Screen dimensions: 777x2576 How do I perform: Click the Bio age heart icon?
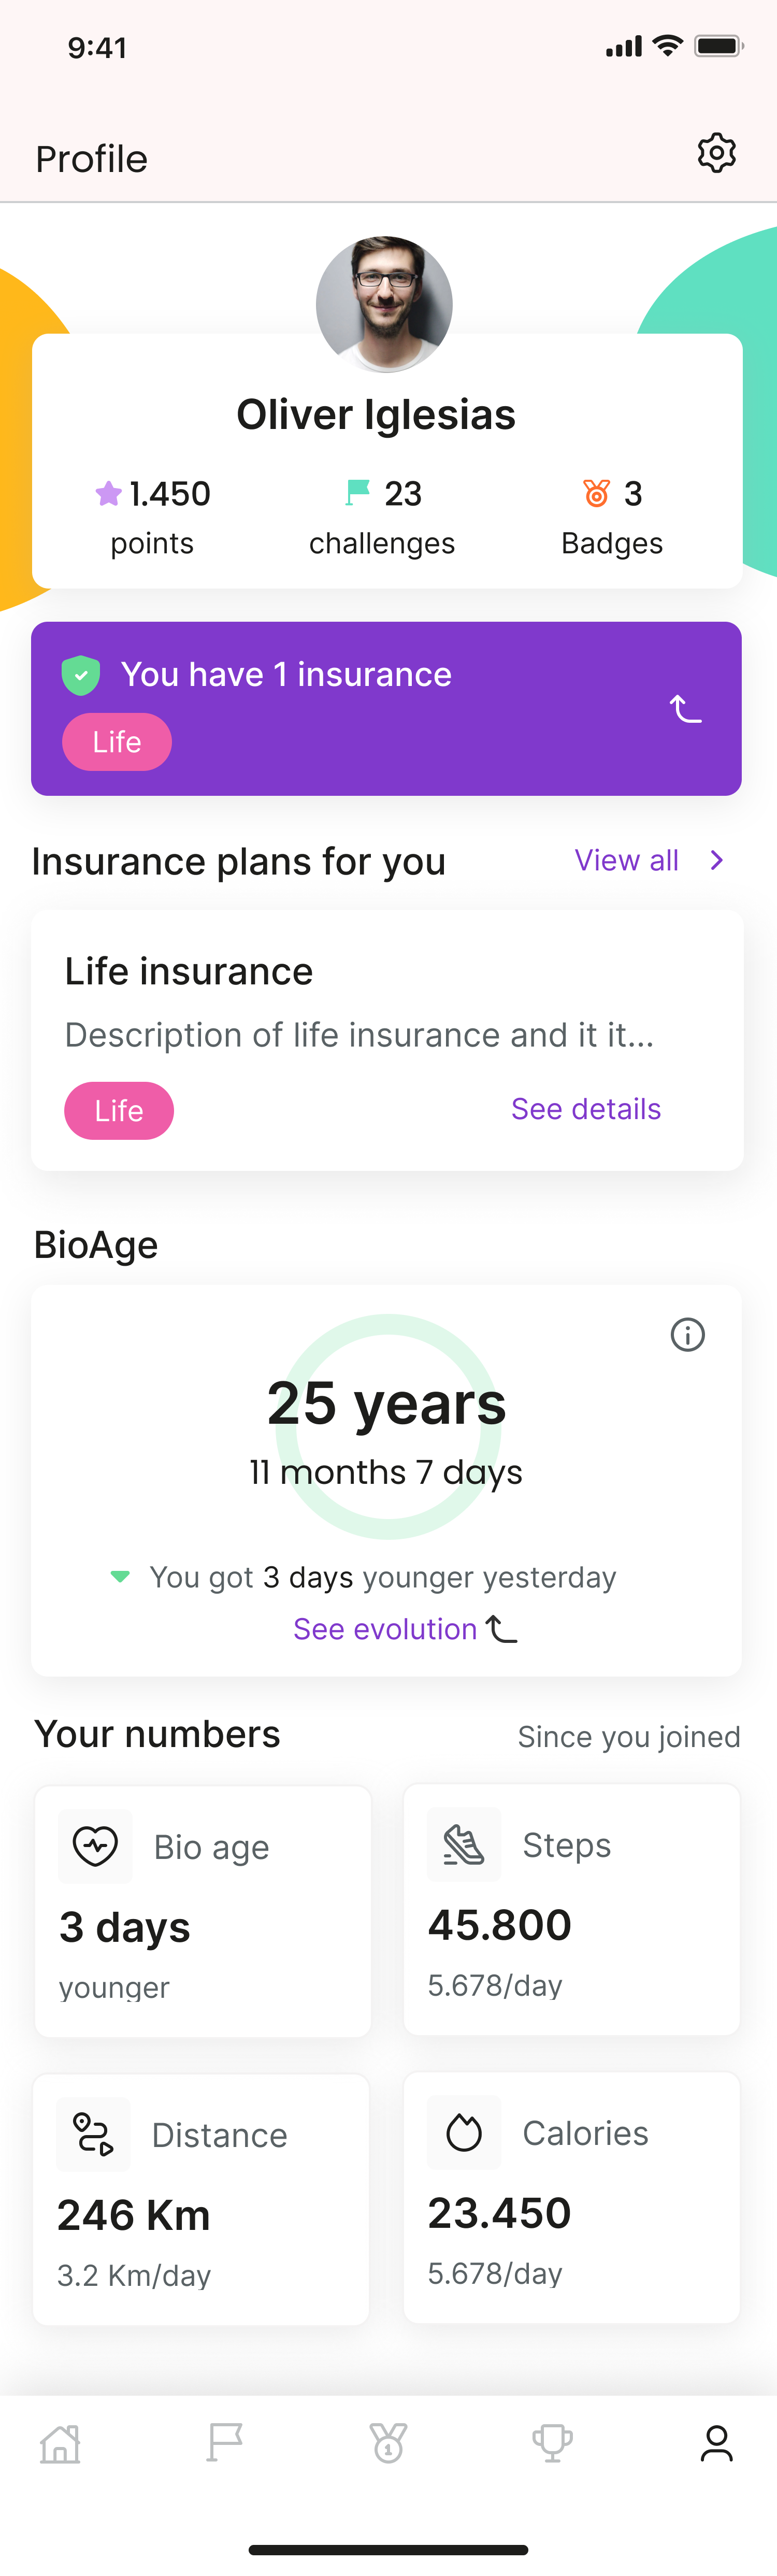95,1846
